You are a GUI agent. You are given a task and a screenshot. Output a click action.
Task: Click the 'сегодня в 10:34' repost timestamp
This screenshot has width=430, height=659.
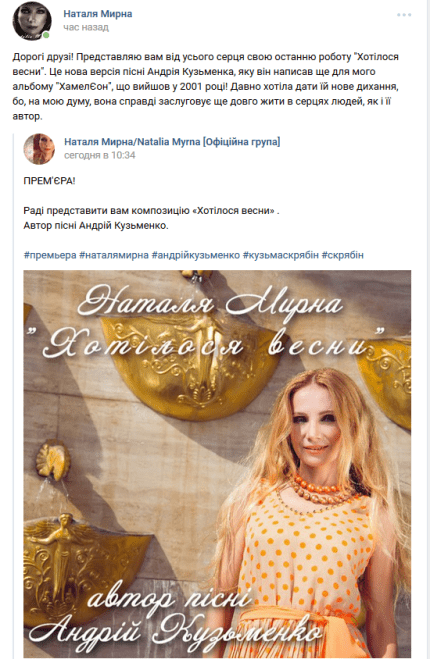[100, 155]
